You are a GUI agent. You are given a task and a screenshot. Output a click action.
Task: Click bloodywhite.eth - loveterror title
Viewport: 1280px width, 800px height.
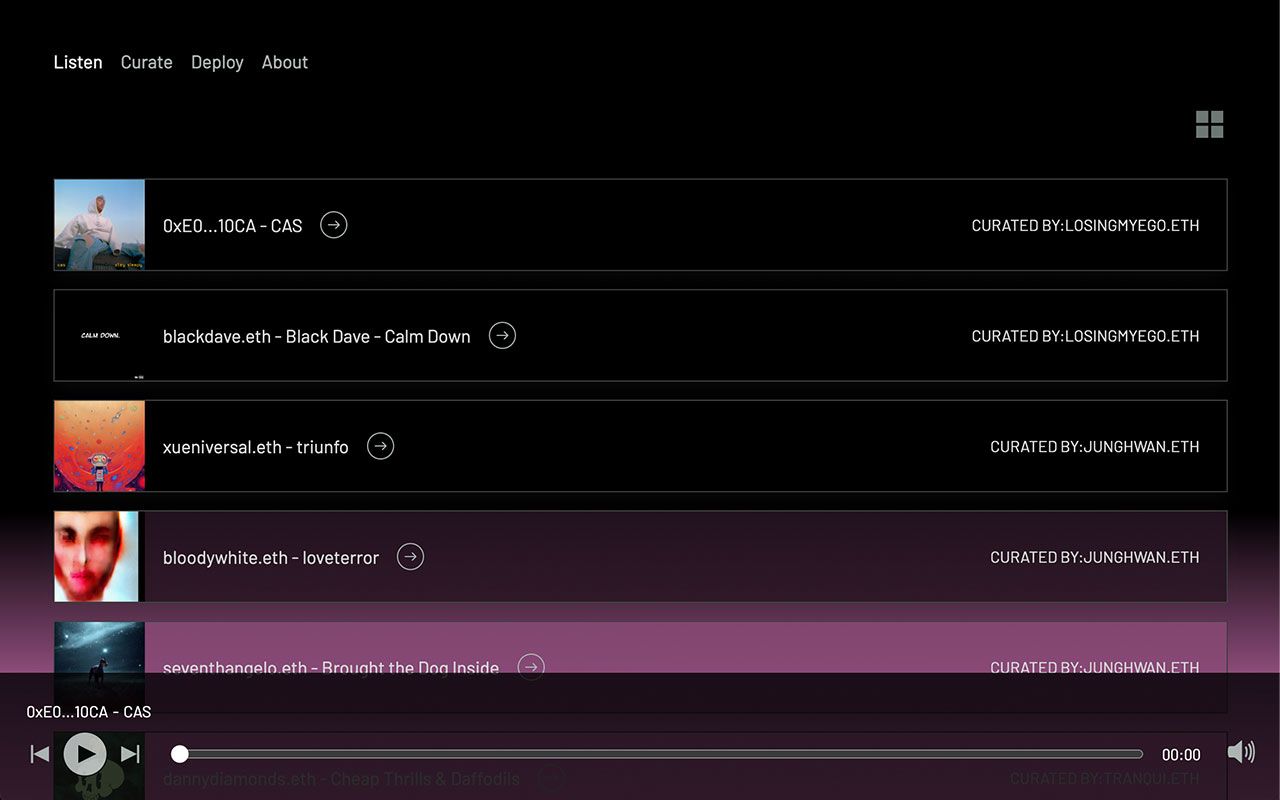271,558
